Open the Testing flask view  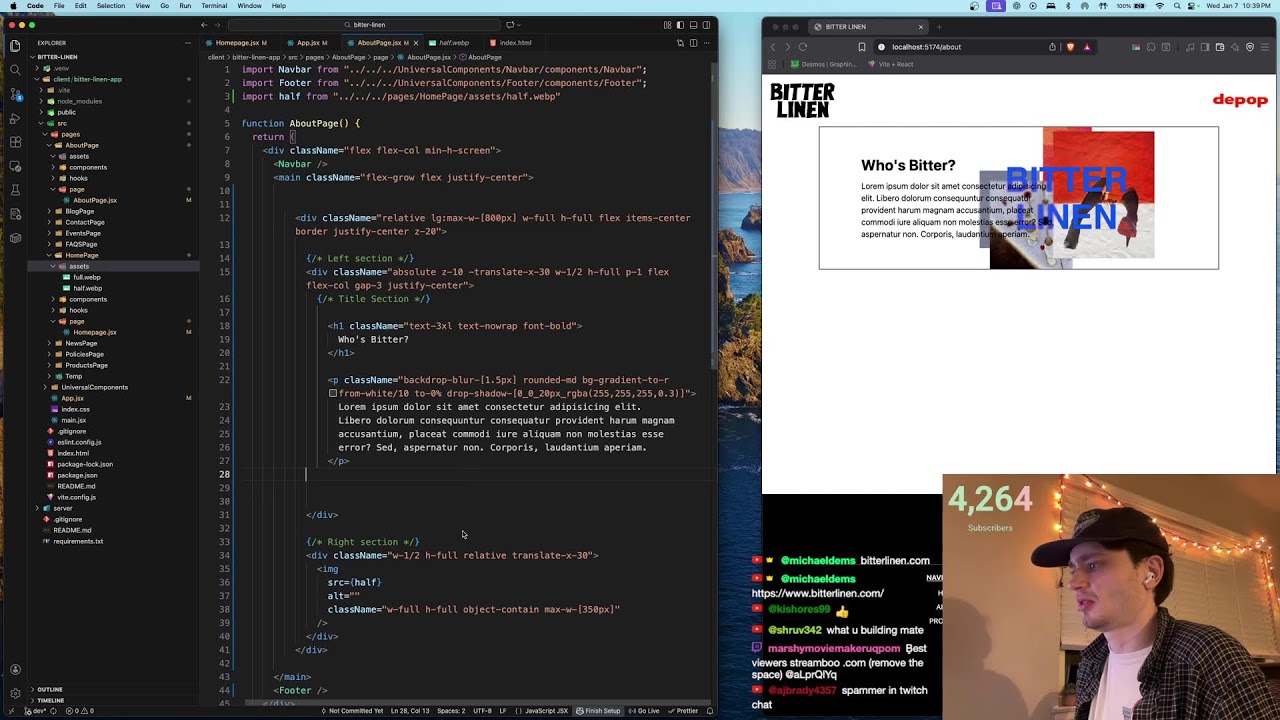(15, 189)
